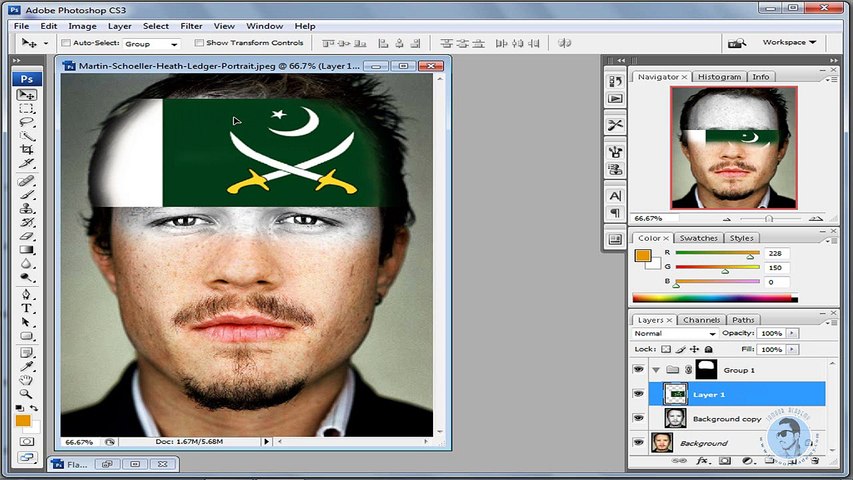Open the Workspace dropdown

pos(789,43)
